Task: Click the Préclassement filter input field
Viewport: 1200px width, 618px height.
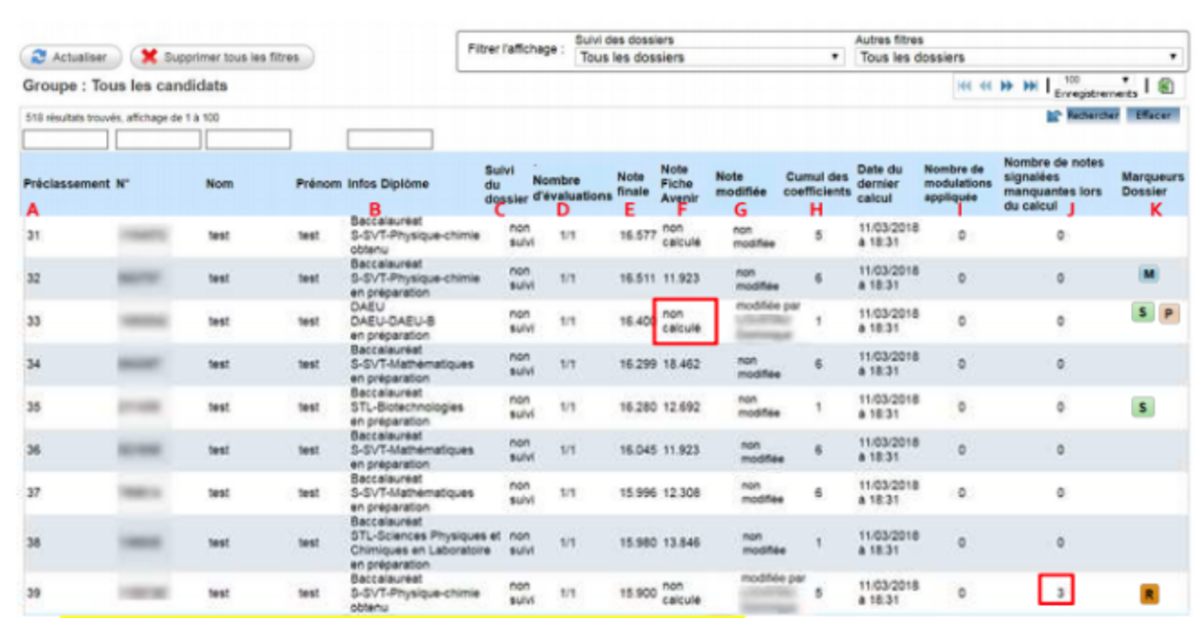Action: click(x=65, y=139)
